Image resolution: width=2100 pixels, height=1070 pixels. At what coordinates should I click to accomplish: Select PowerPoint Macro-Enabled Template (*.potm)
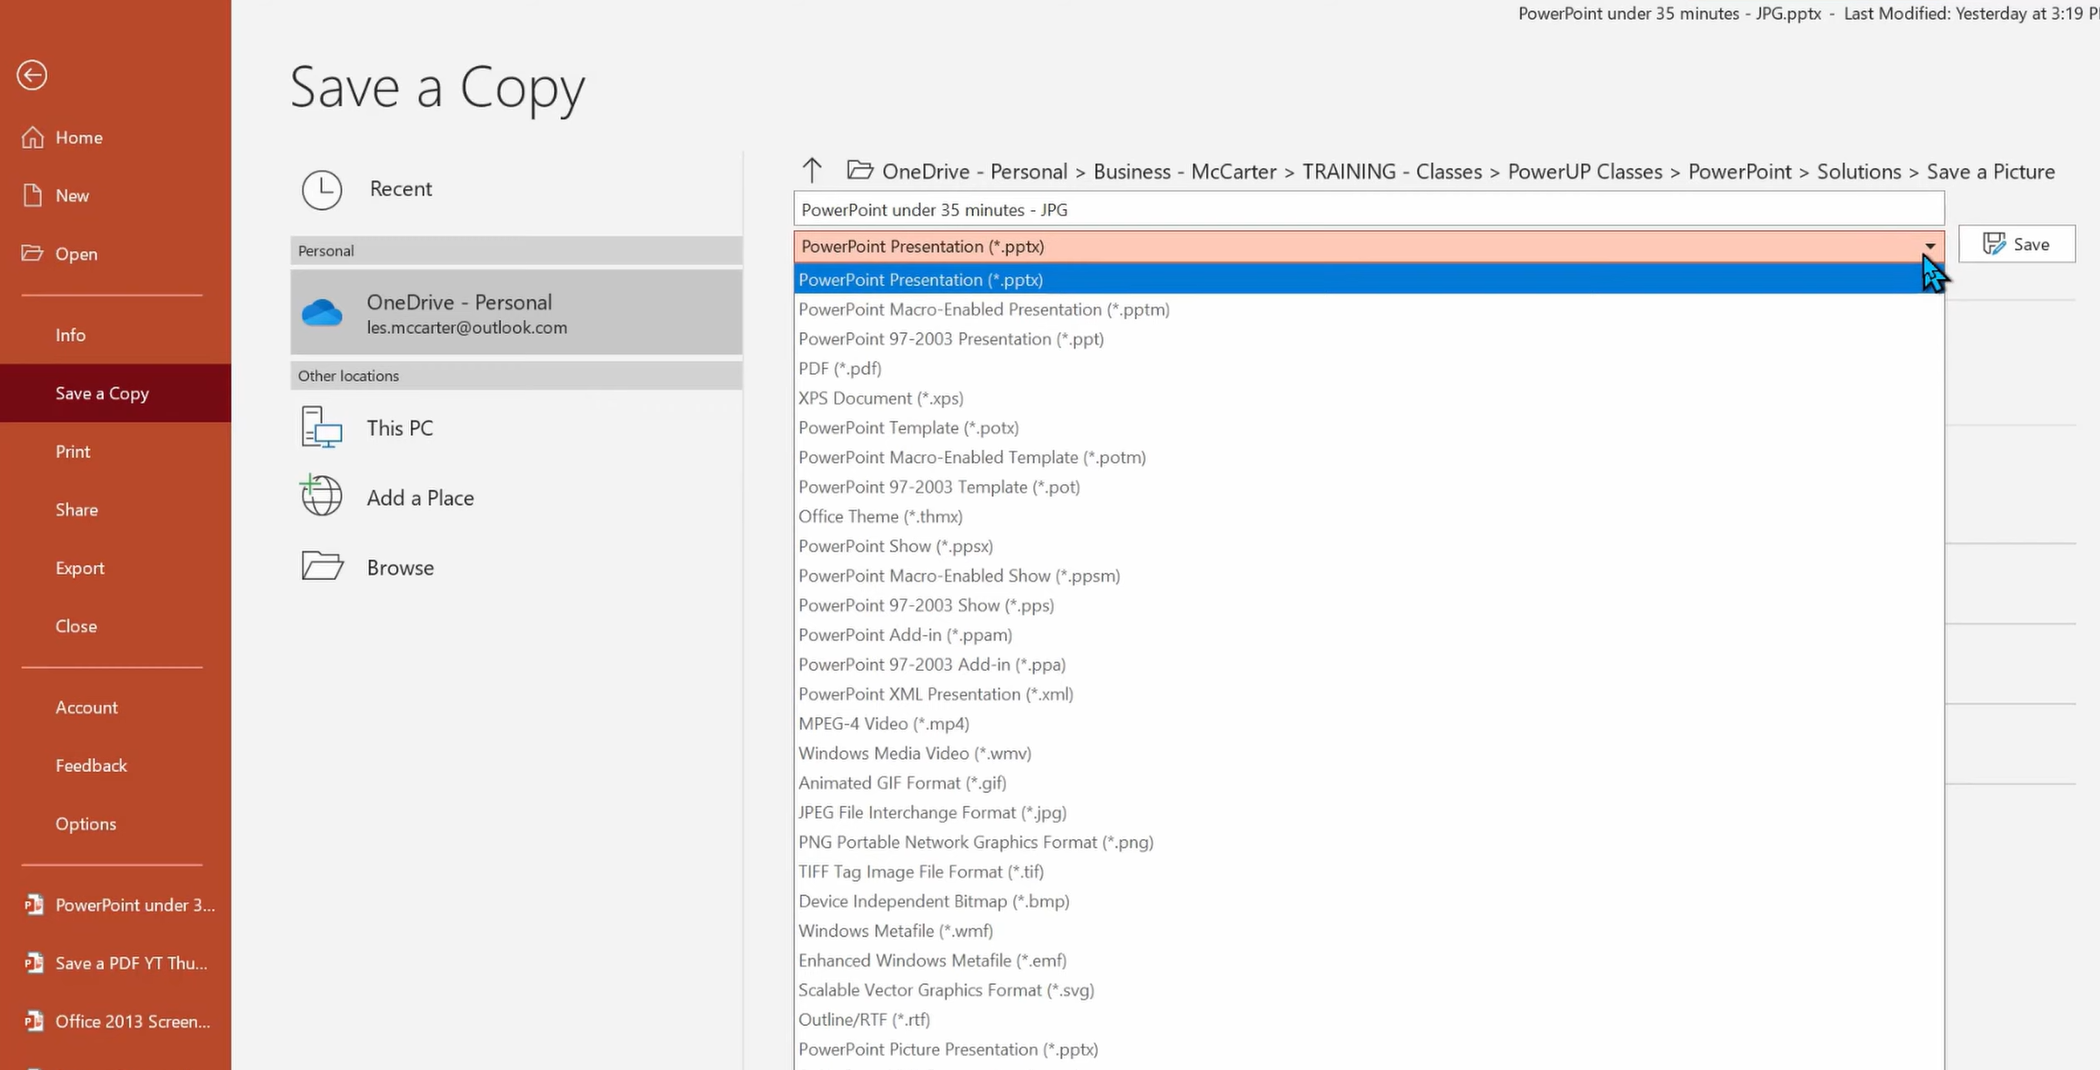pos(1369,457)
